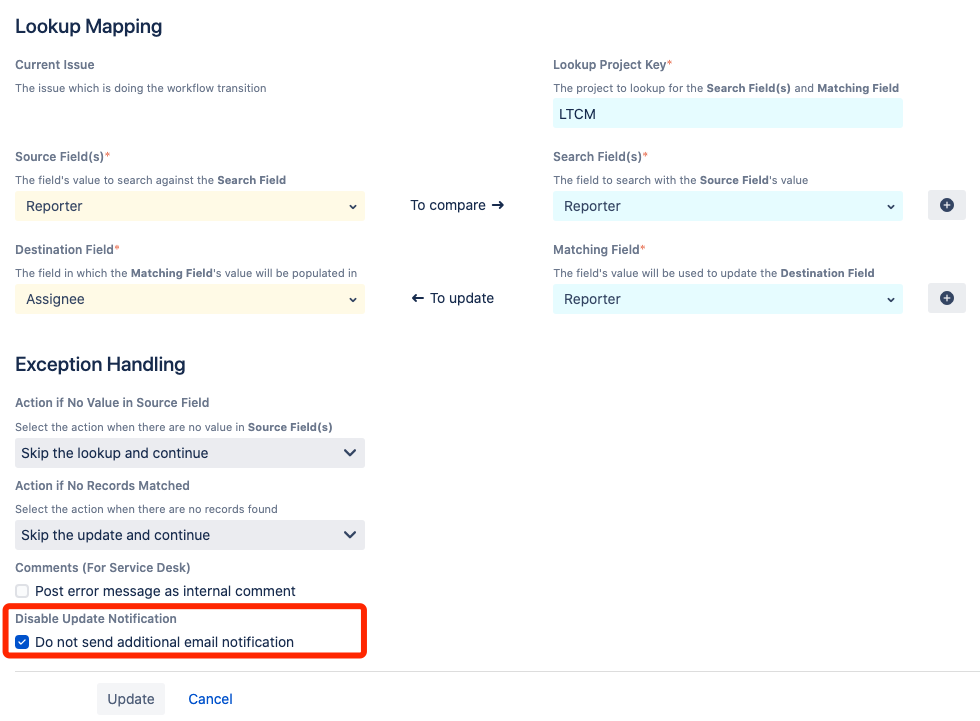Expand the Matching Field dropdown
Image resolution: width=980 pixels, height=721 pixels.
(x=727, y=299)
